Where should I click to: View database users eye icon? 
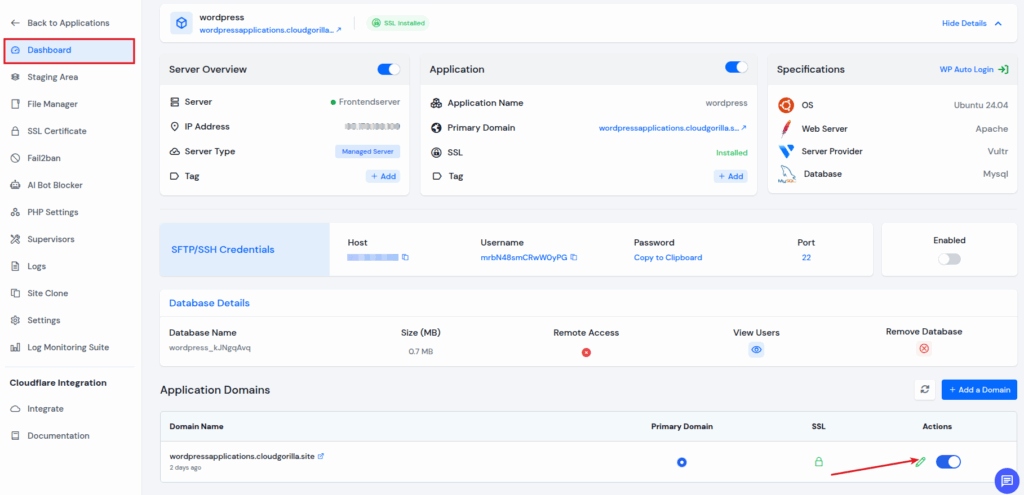[x=756, y=350]
